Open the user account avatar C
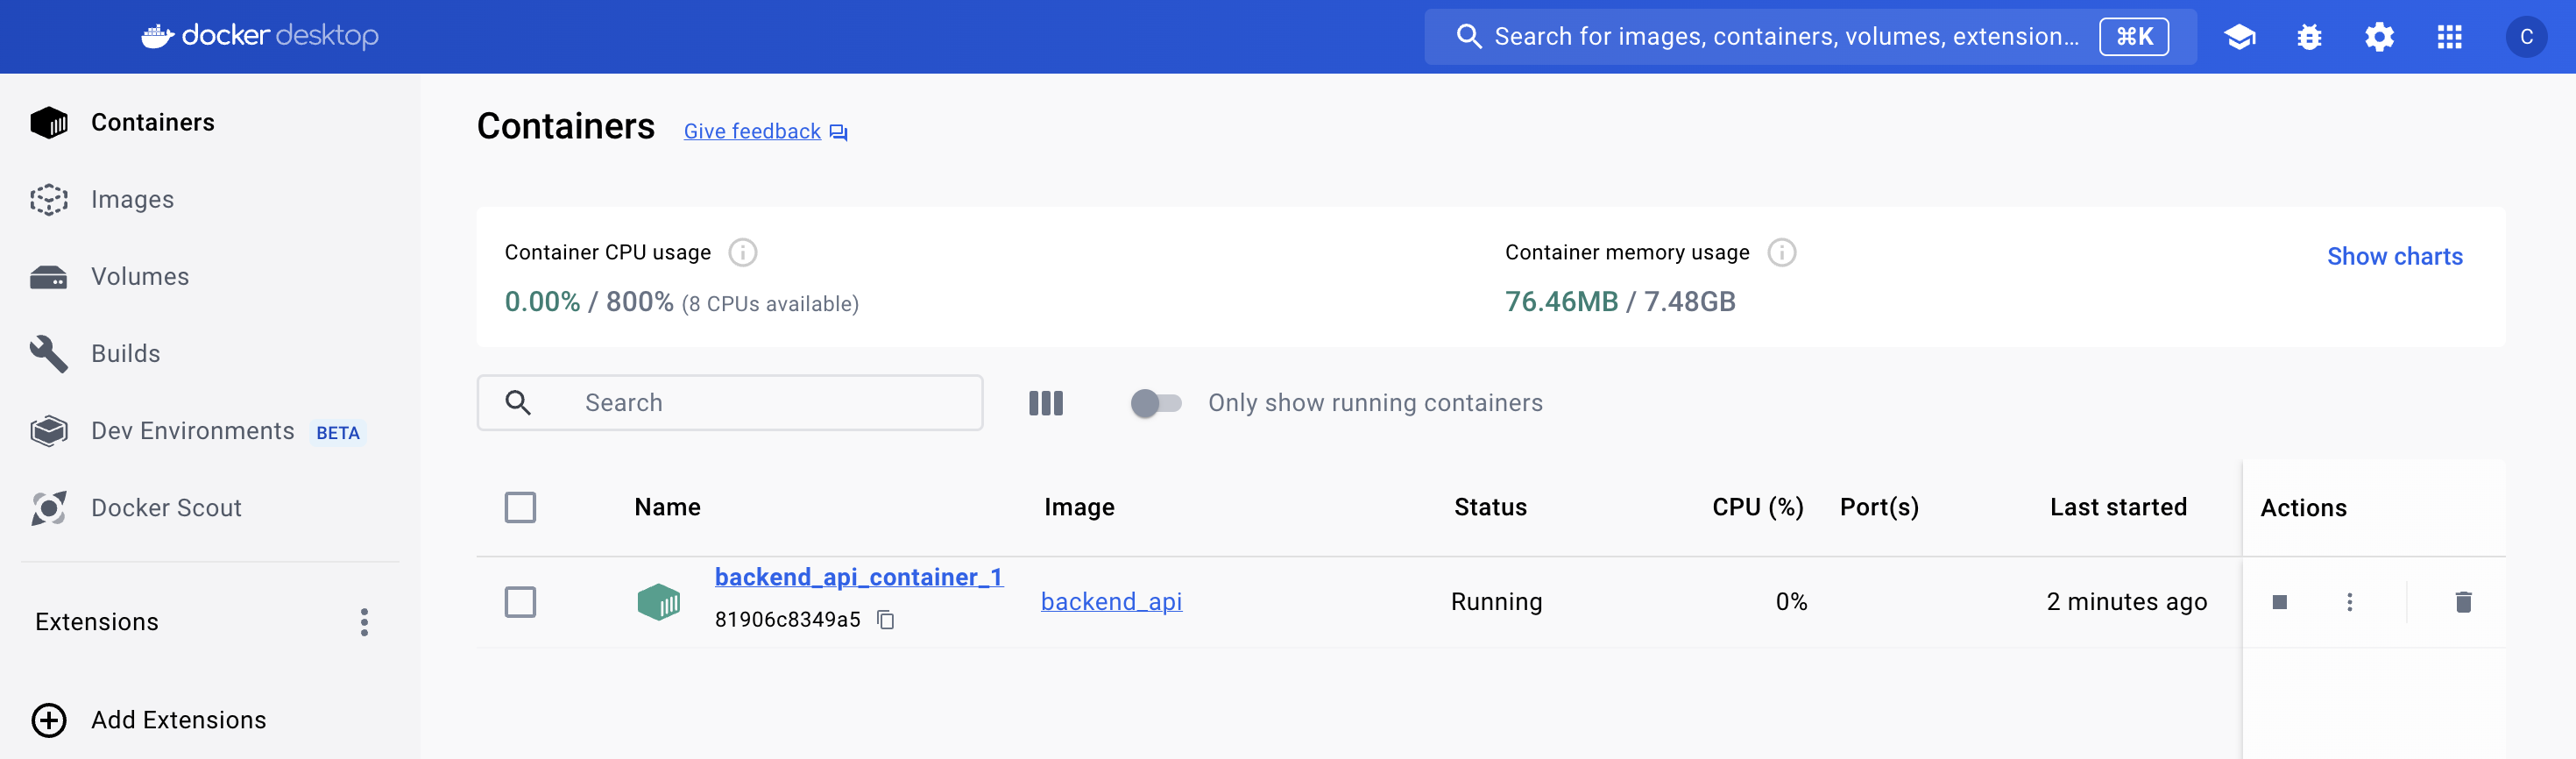This screenshot has height=759, width=2576. [x=2526, y=37]
